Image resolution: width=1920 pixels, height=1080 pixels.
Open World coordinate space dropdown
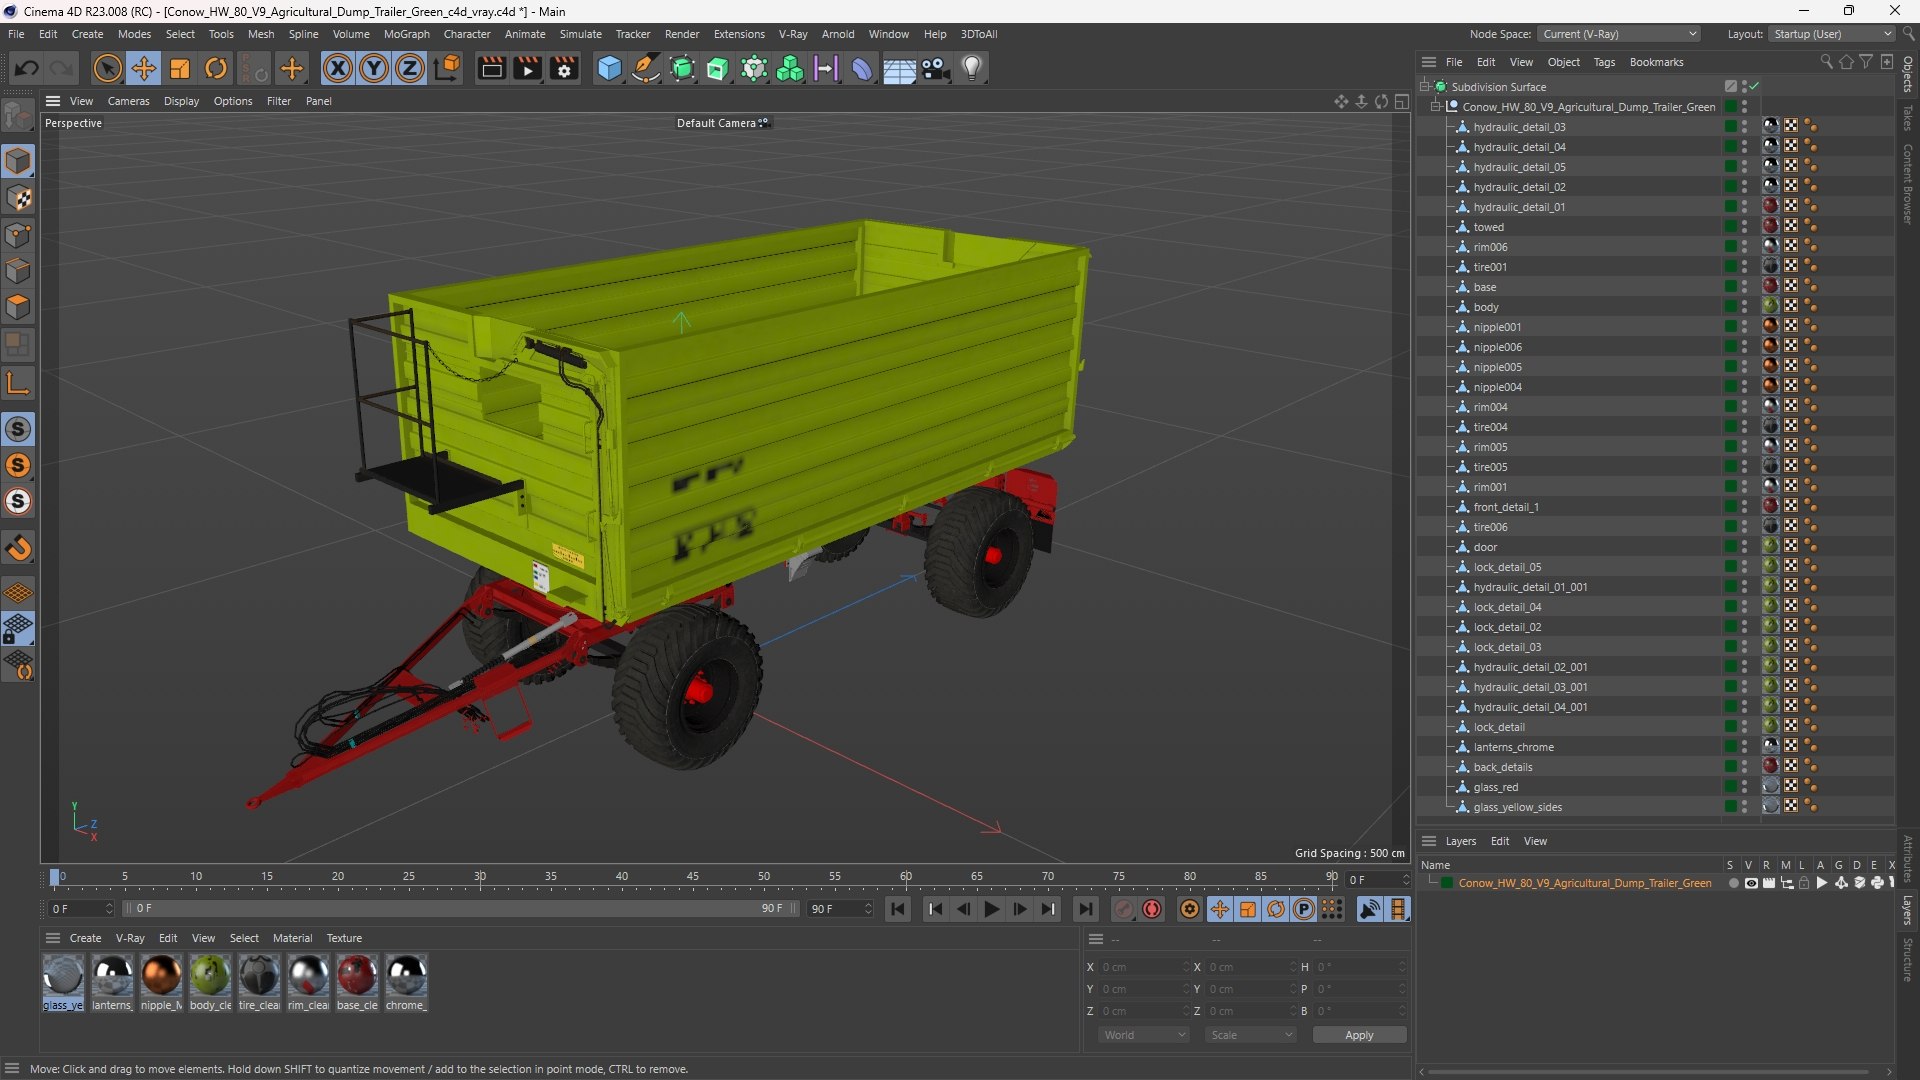(1144, 1035)
